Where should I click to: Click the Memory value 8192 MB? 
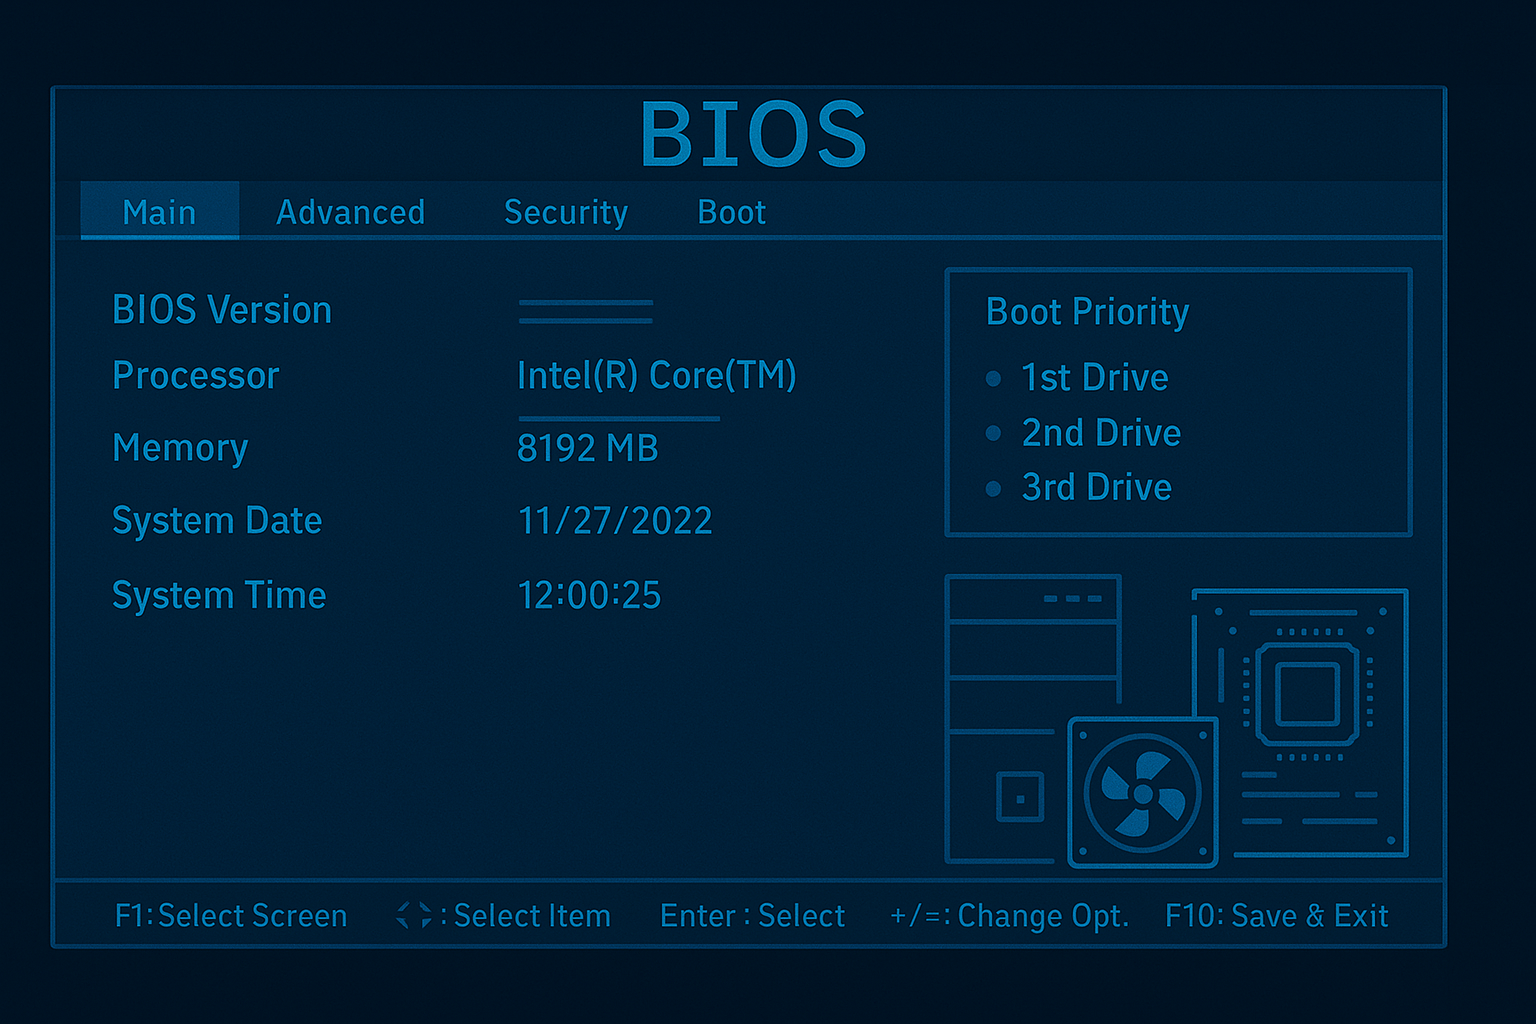pos(587,448)
